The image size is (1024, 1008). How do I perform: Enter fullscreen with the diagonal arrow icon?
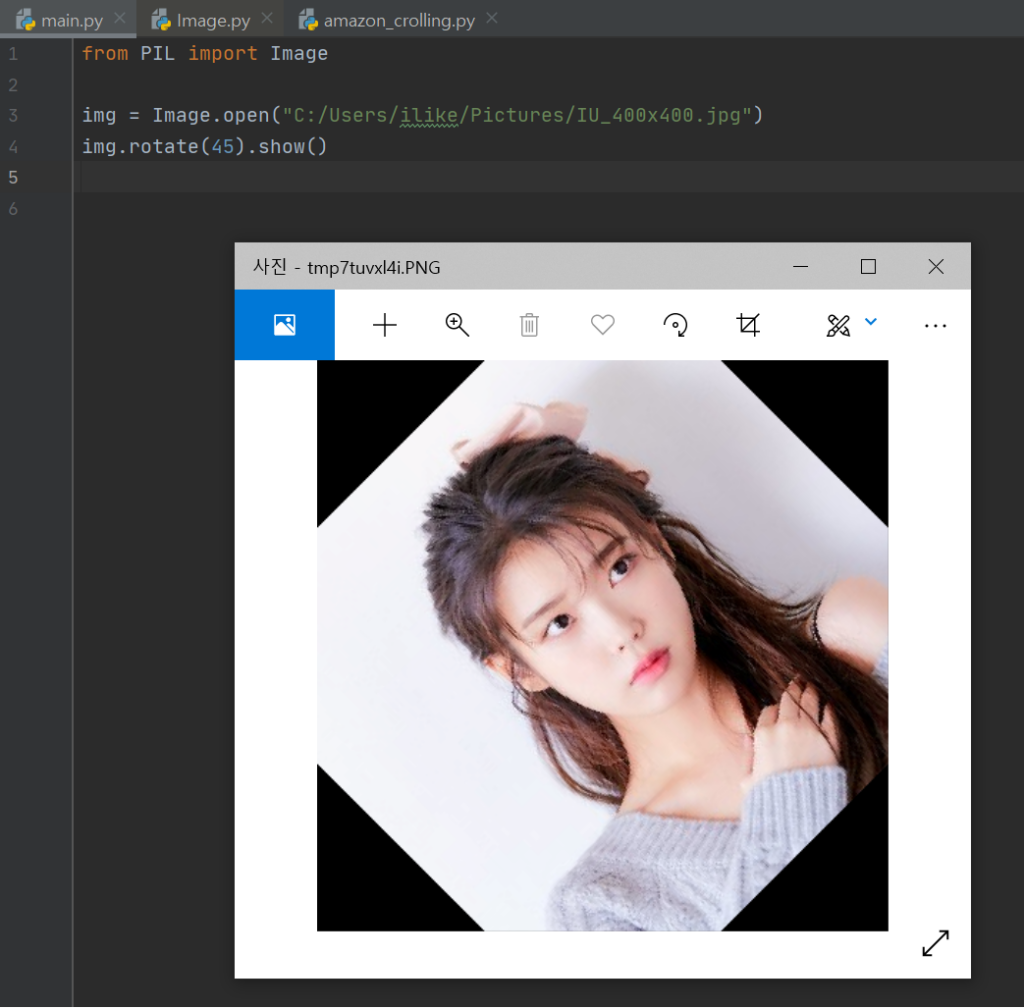tap(935, 943)
